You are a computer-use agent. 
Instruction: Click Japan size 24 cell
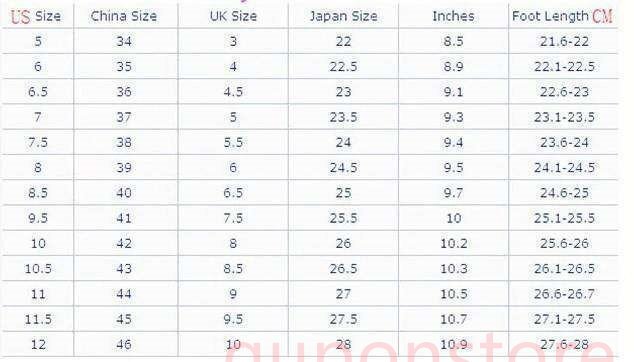(343, 142)
